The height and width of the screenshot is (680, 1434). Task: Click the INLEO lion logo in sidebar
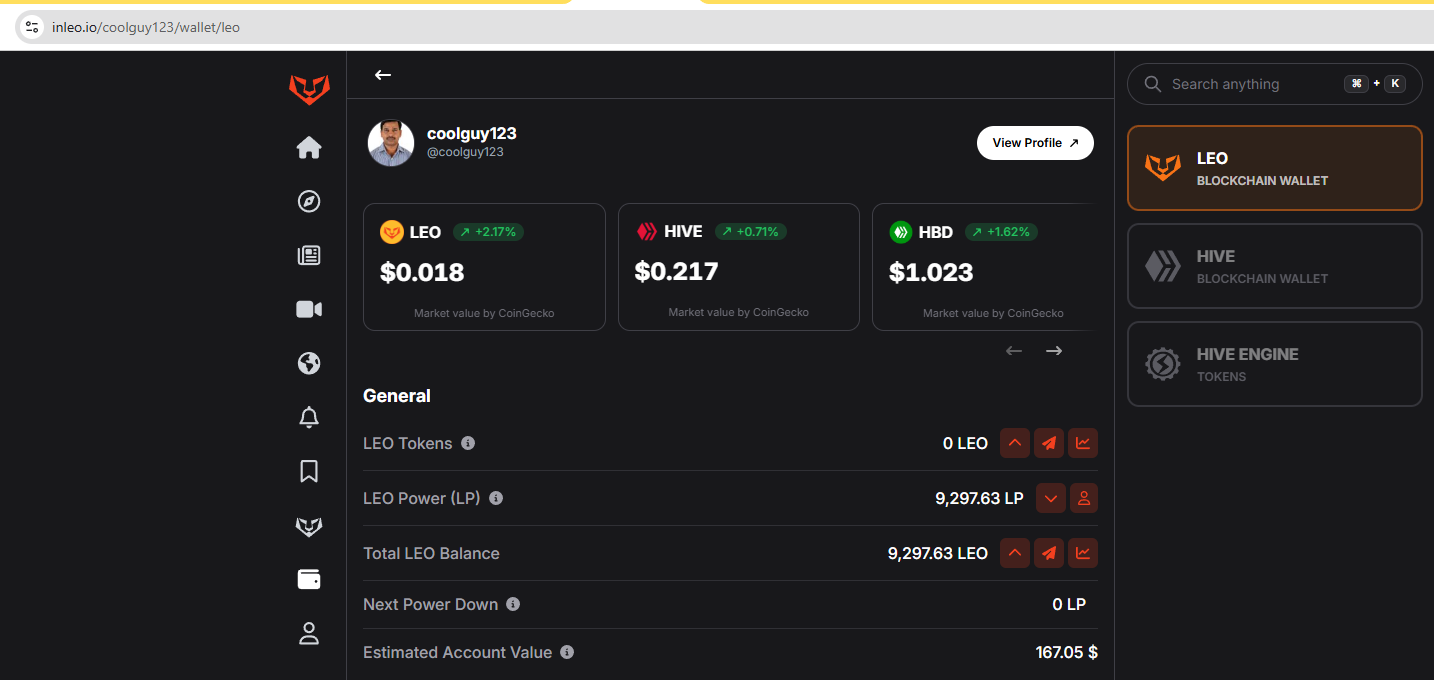[309, 90]
